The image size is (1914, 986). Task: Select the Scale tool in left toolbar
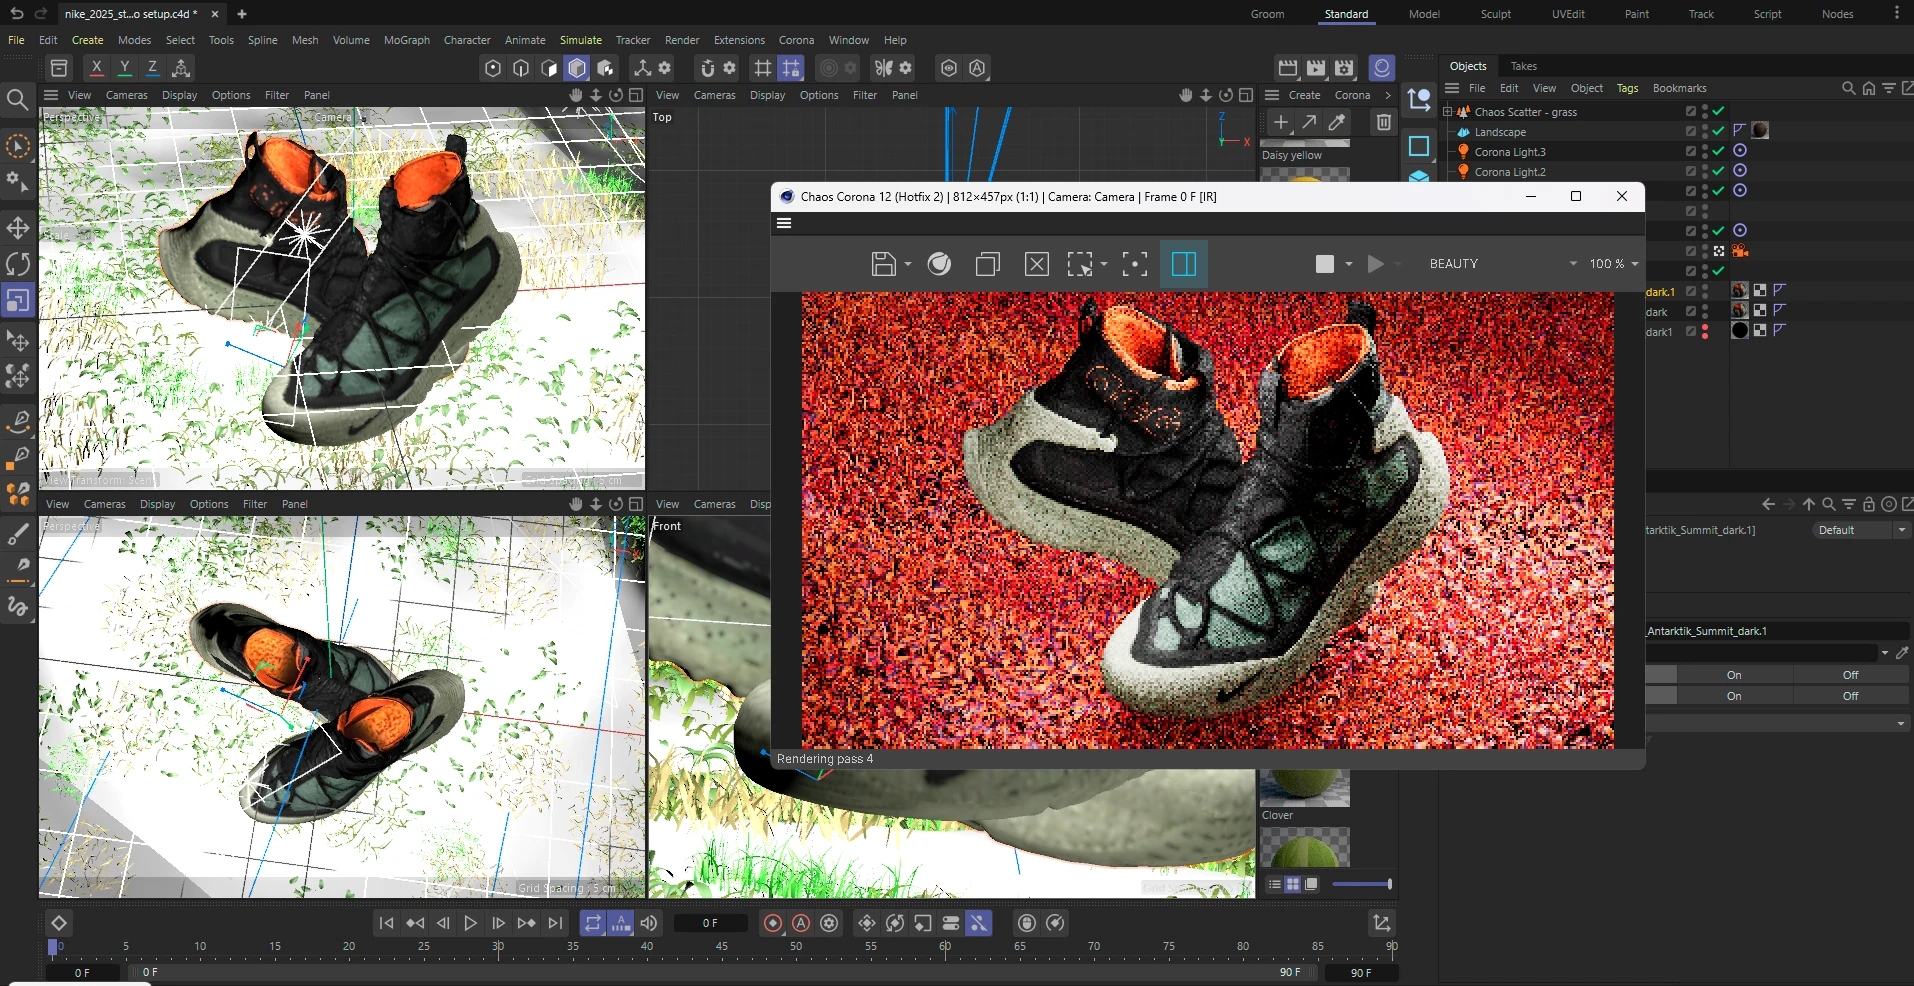click(x=18, y=300)
